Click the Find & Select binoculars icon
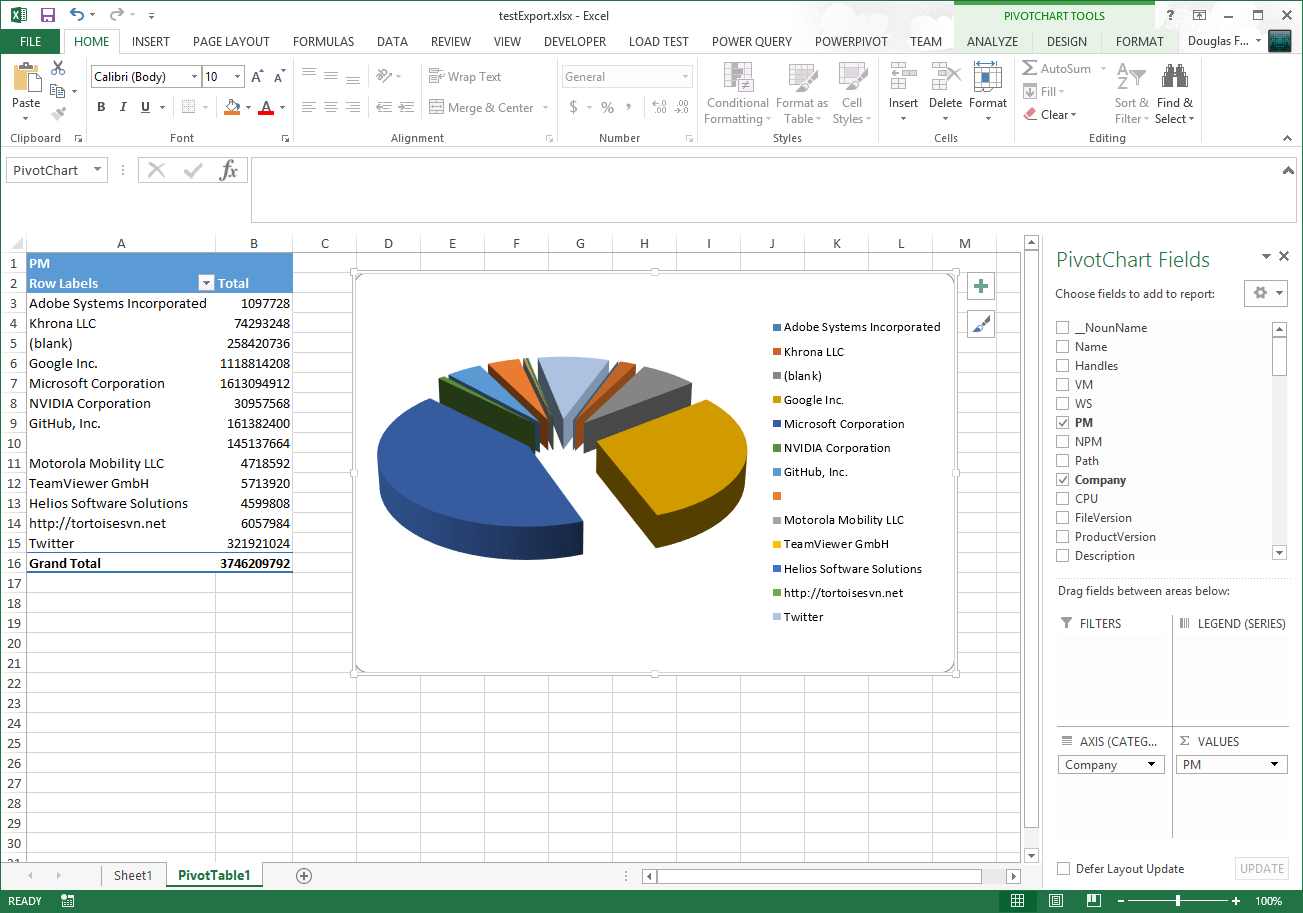 (1174, 77)
